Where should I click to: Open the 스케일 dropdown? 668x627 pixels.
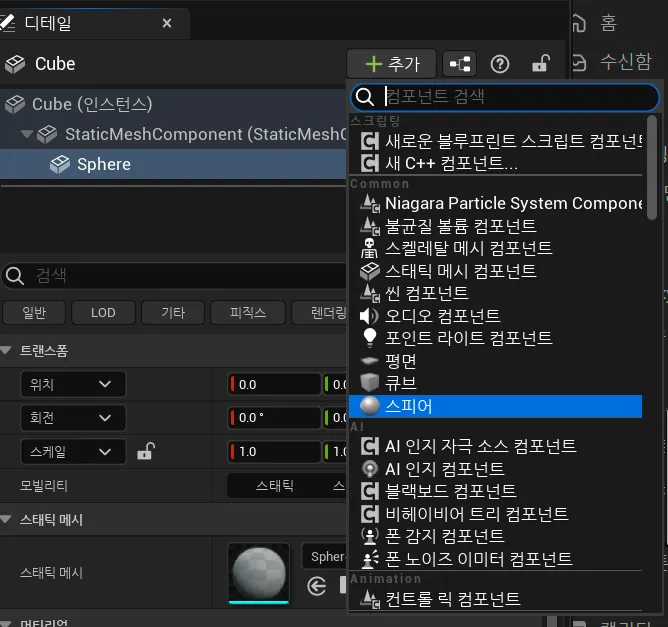(73, 452)
